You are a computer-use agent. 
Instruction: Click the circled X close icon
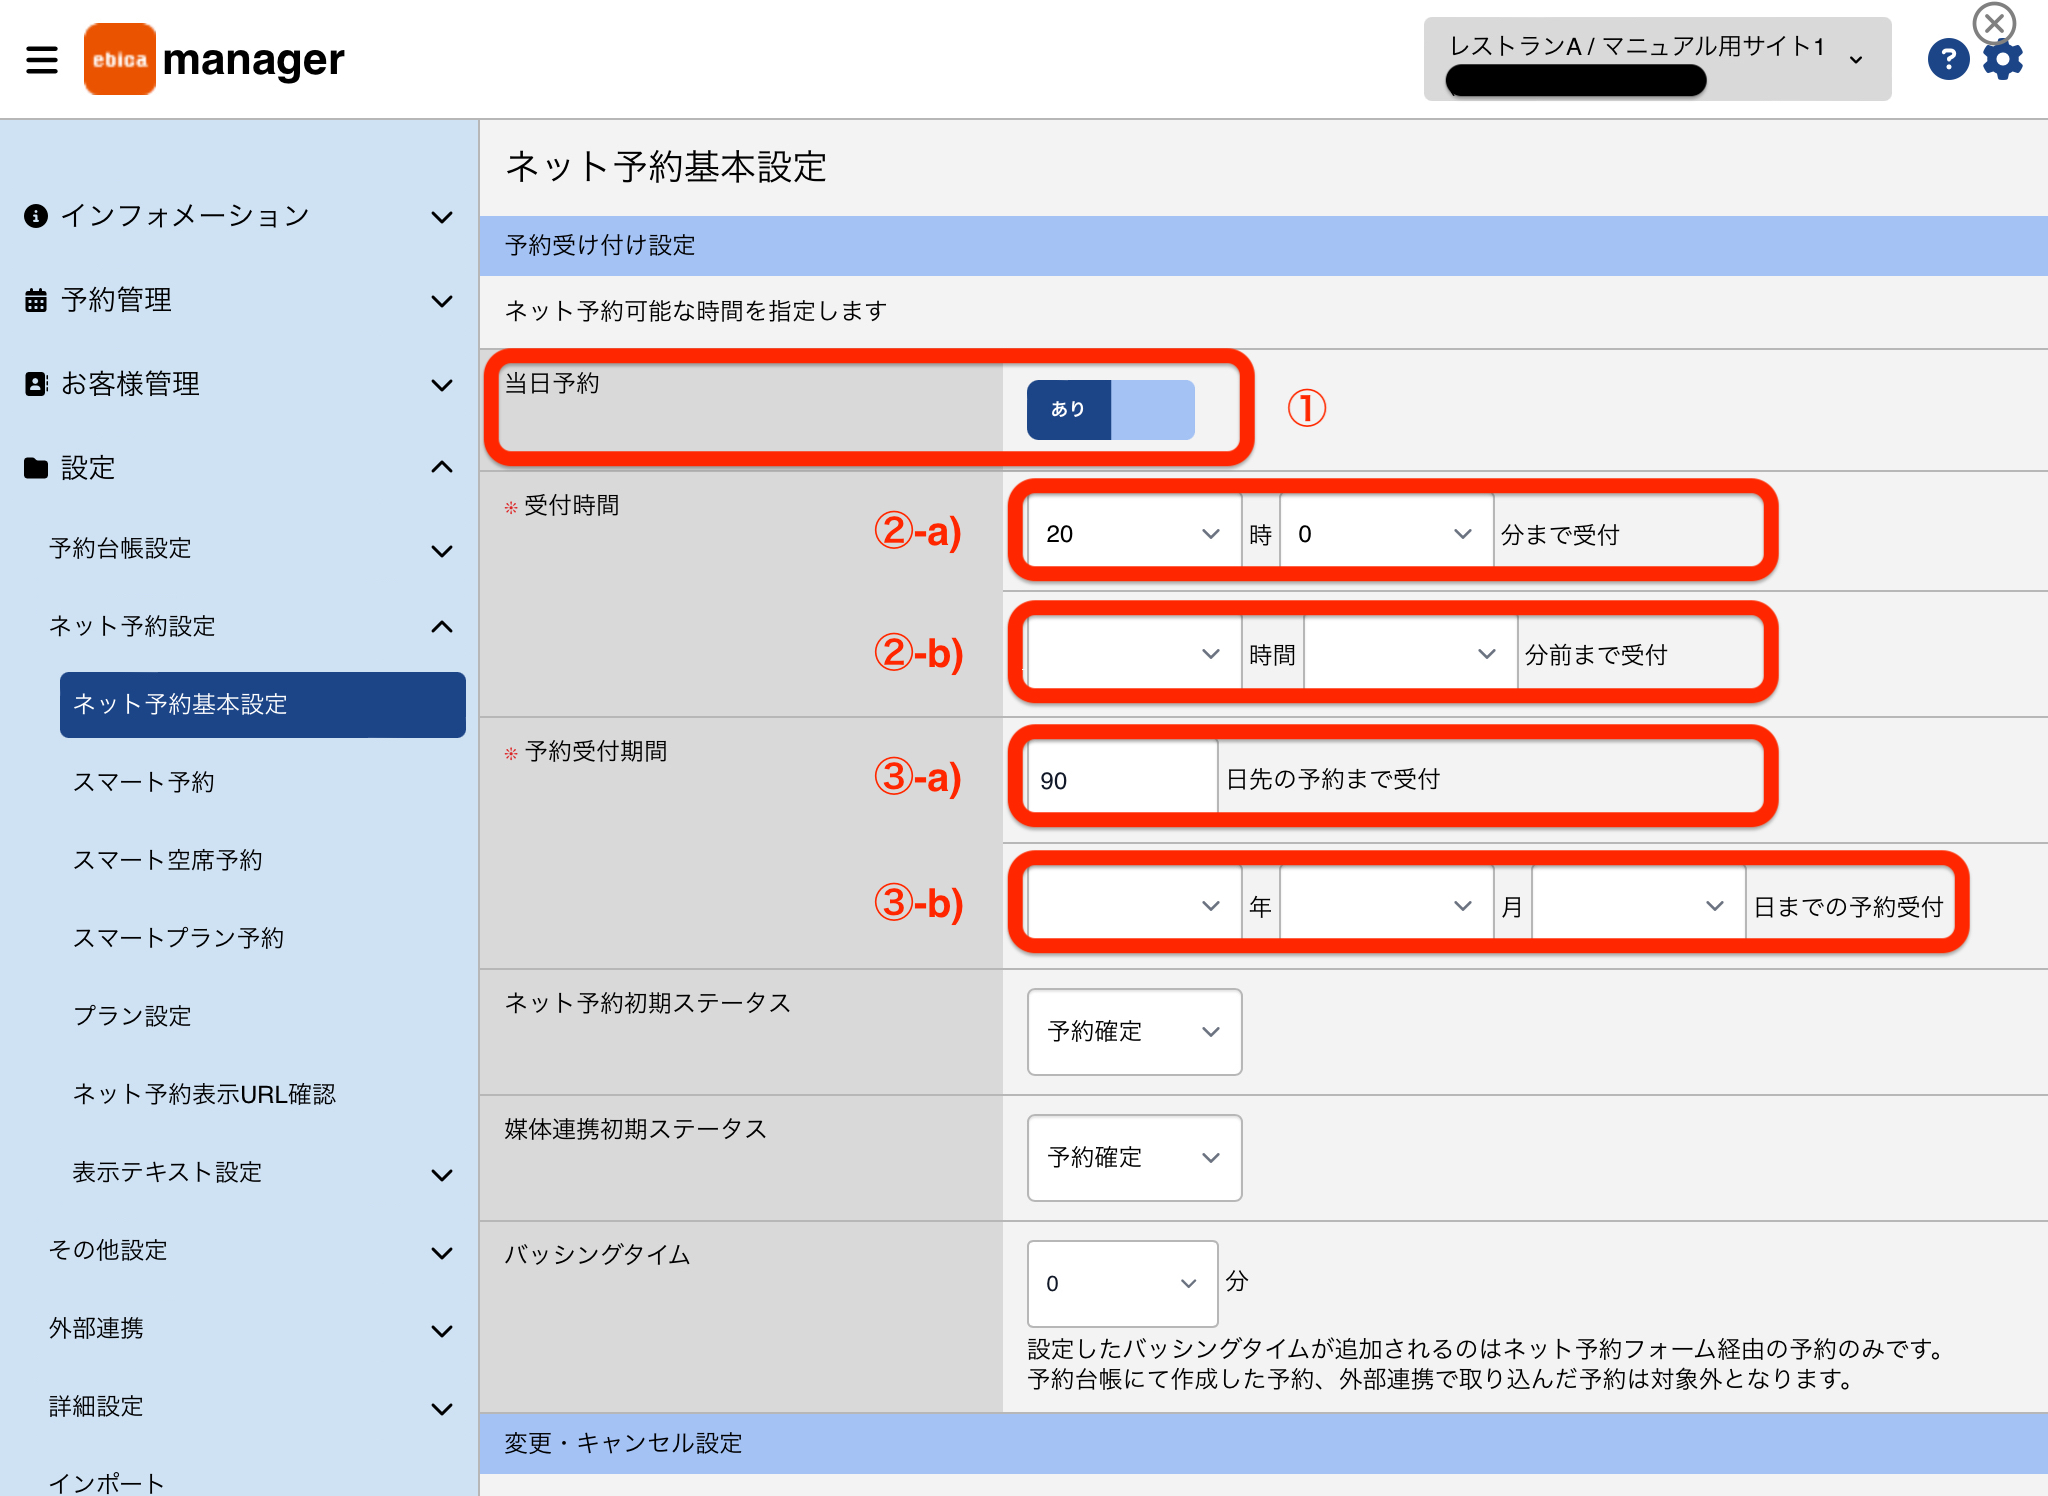coord(1994,22)
